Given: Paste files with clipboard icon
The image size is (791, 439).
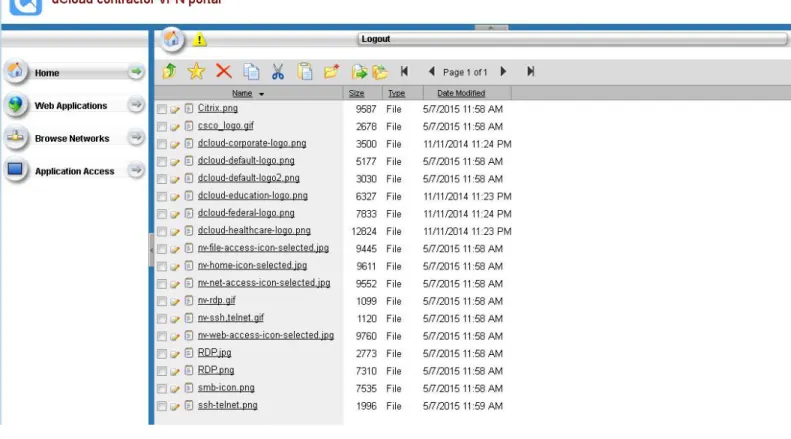Looking at the screenshot, I should [305, 72].
